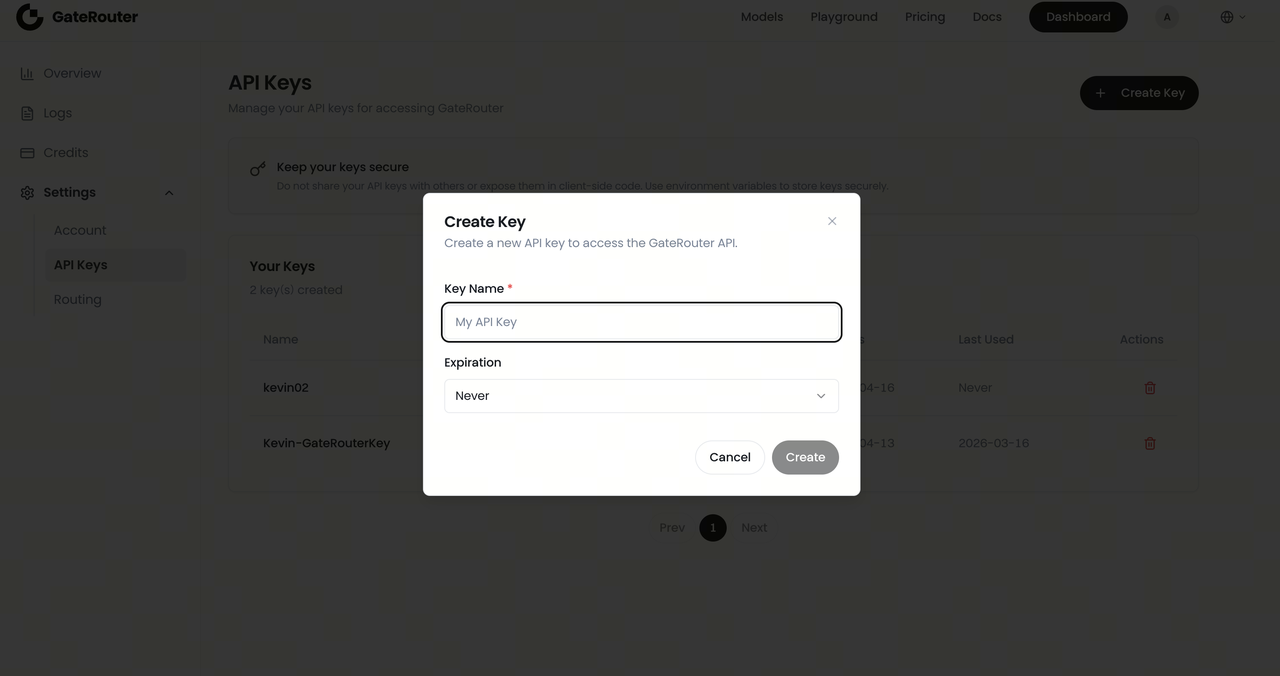
Task: Delete the kevin02 key via trash icon
Action: tap(1150, 388)
